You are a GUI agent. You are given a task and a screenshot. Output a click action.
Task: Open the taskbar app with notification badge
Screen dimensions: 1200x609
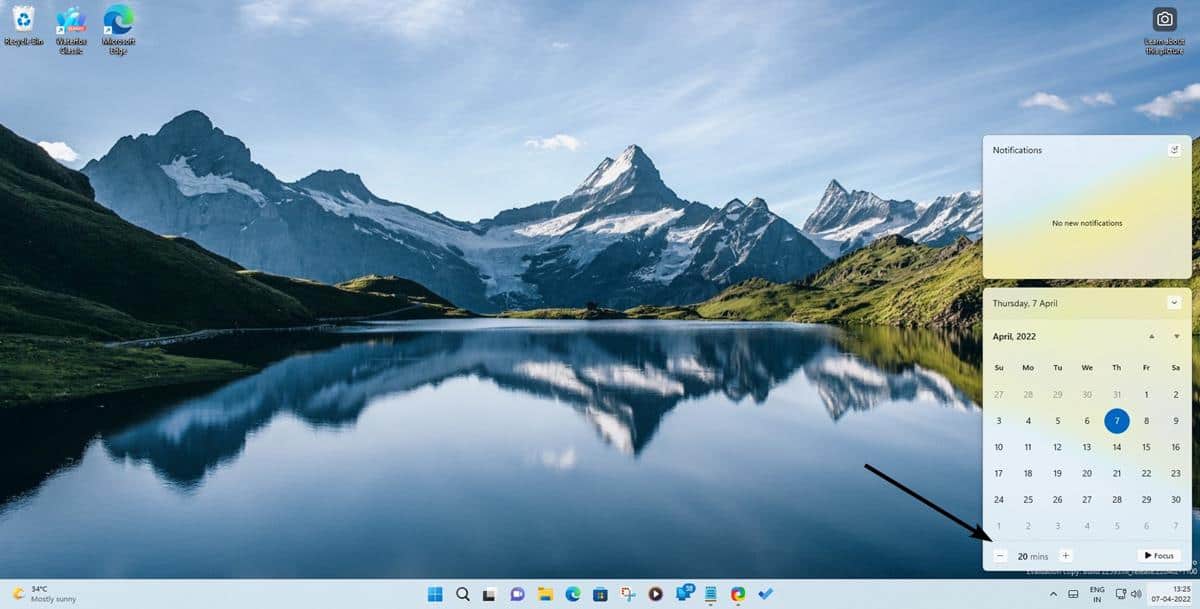click(684, 593)
